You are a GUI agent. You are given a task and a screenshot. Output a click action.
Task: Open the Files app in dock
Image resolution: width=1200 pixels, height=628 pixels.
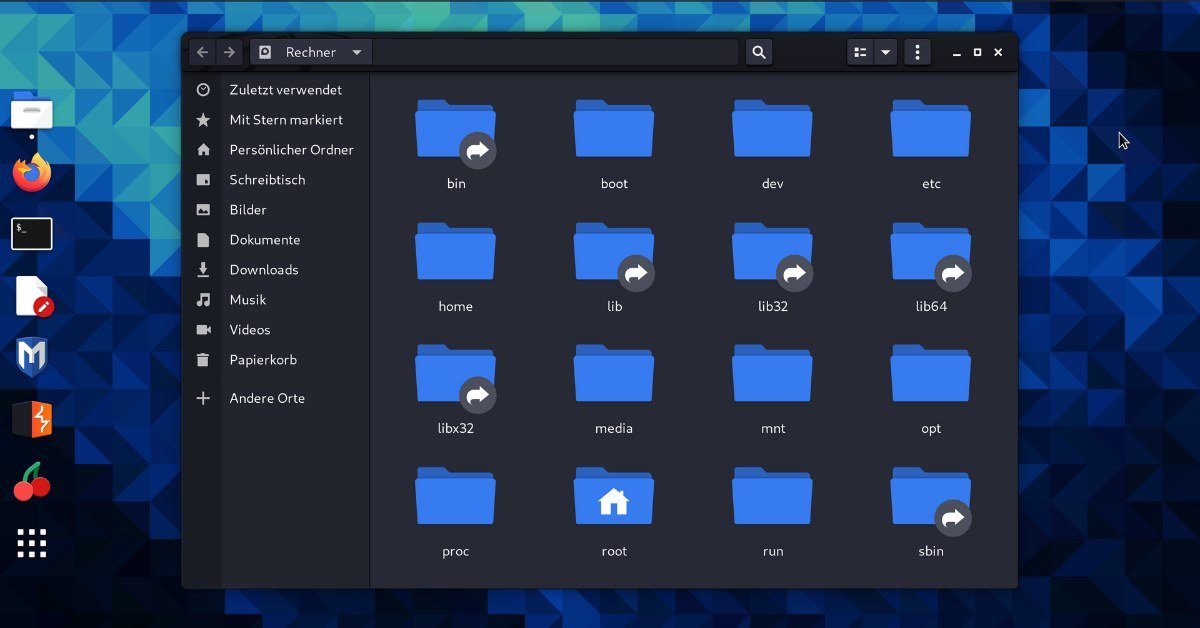pyautogui.click(x=32, y=113)
